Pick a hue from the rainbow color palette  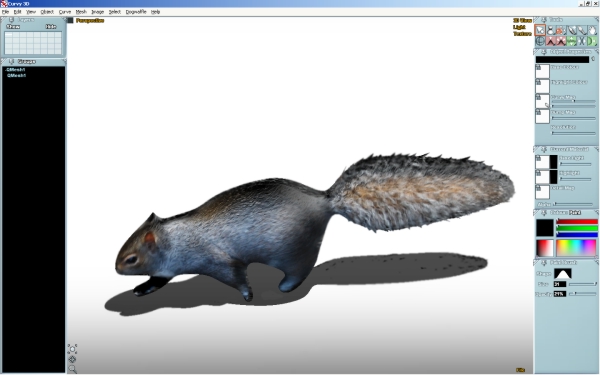click(576, 248)
